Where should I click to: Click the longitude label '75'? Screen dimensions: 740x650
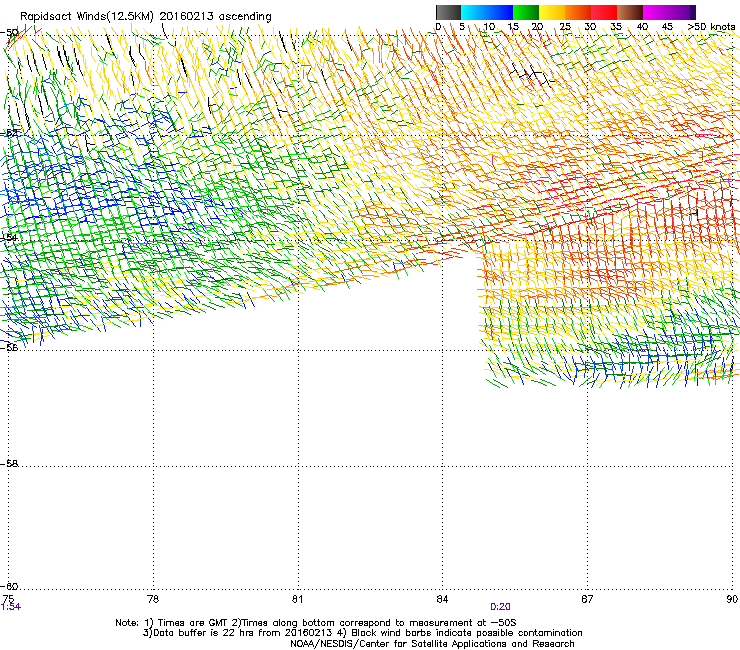click(x=8, y=599)
